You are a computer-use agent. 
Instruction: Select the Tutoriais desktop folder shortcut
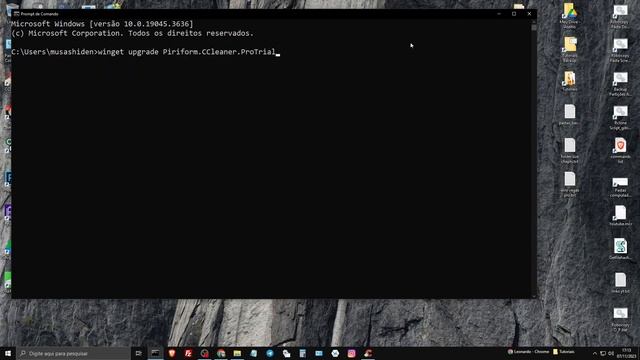click(570, 81)
